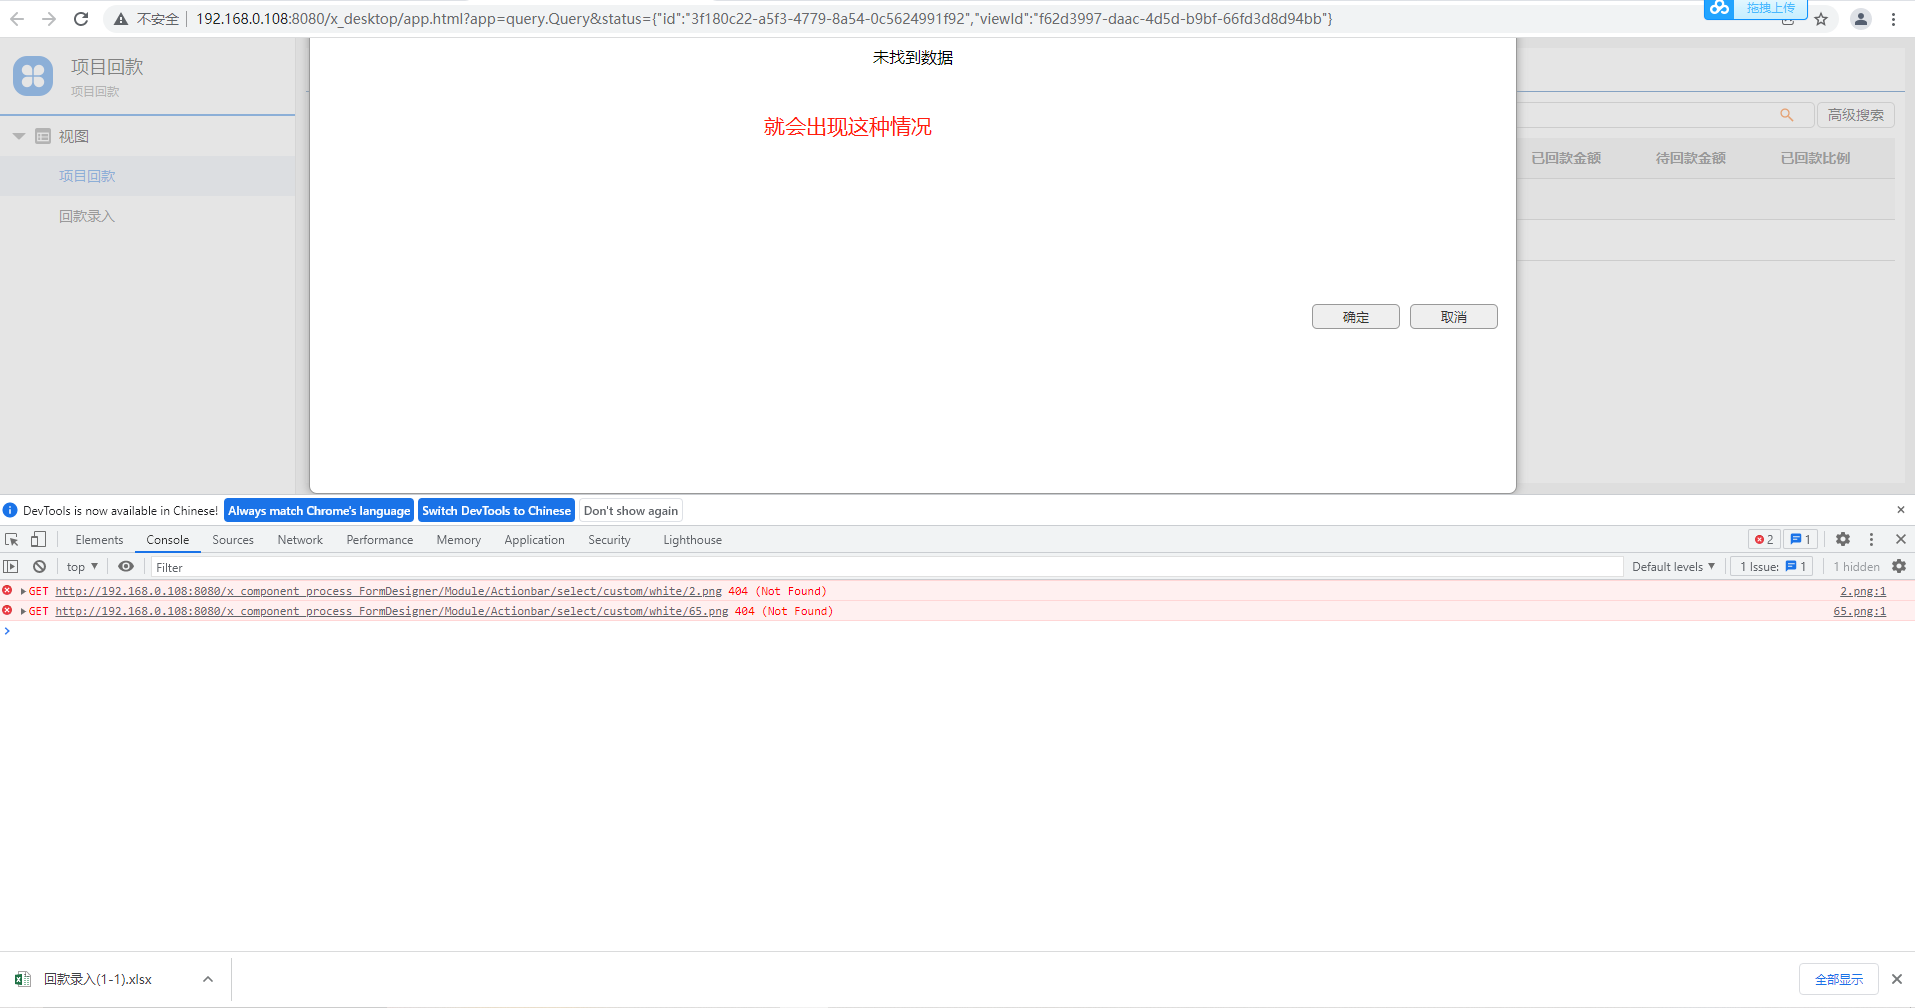Click the not-secure warning triangle icon
Screen dimensions: 1915x1008
121,19
